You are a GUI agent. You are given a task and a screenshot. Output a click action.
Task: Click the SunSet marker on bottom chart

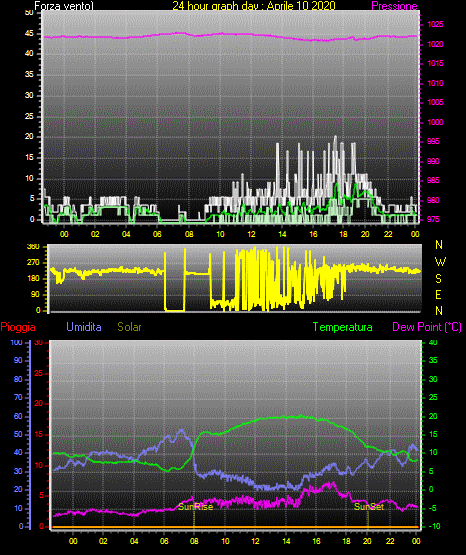(x=369, y=507)
